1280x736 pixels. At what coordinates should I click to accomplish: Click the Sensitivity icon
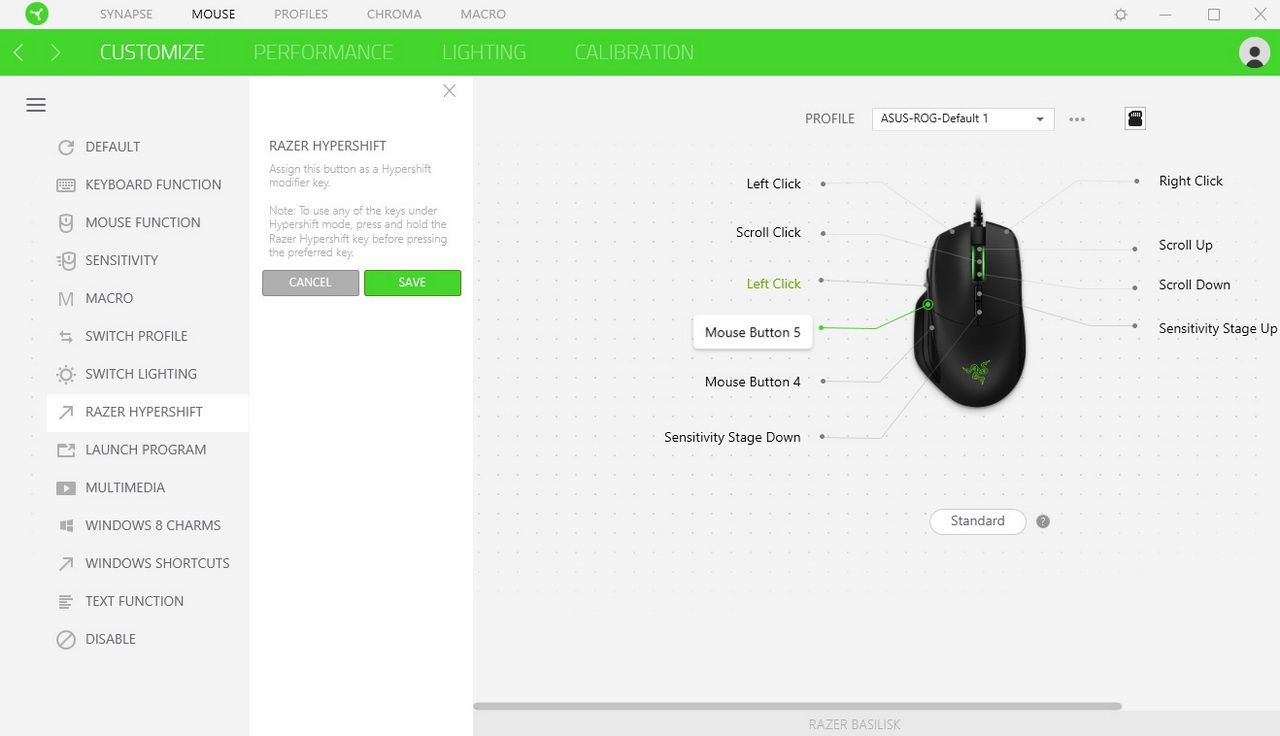[66, 261]
